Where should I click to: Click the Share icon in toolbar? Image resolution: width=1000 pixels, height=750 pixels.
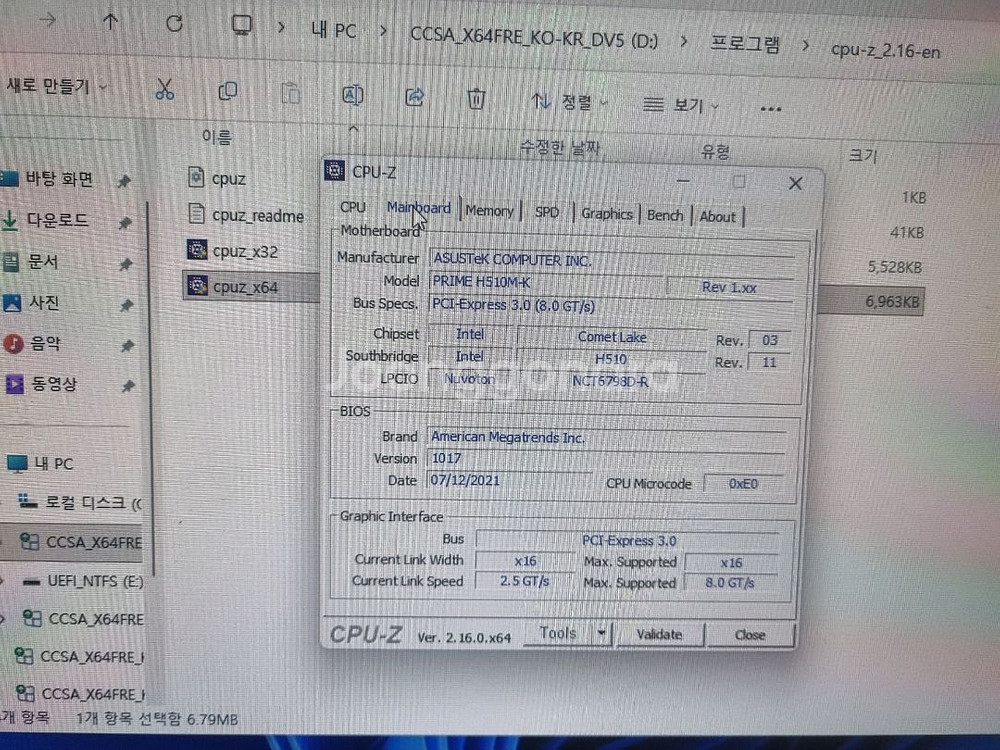click(414, 97)
